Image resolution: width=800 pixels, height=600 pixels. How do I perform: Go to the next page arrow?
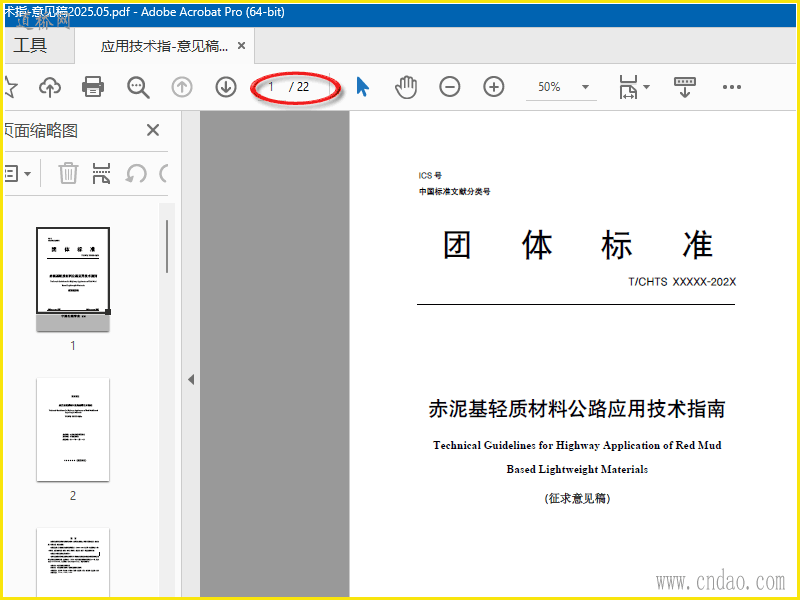[226, 87]
